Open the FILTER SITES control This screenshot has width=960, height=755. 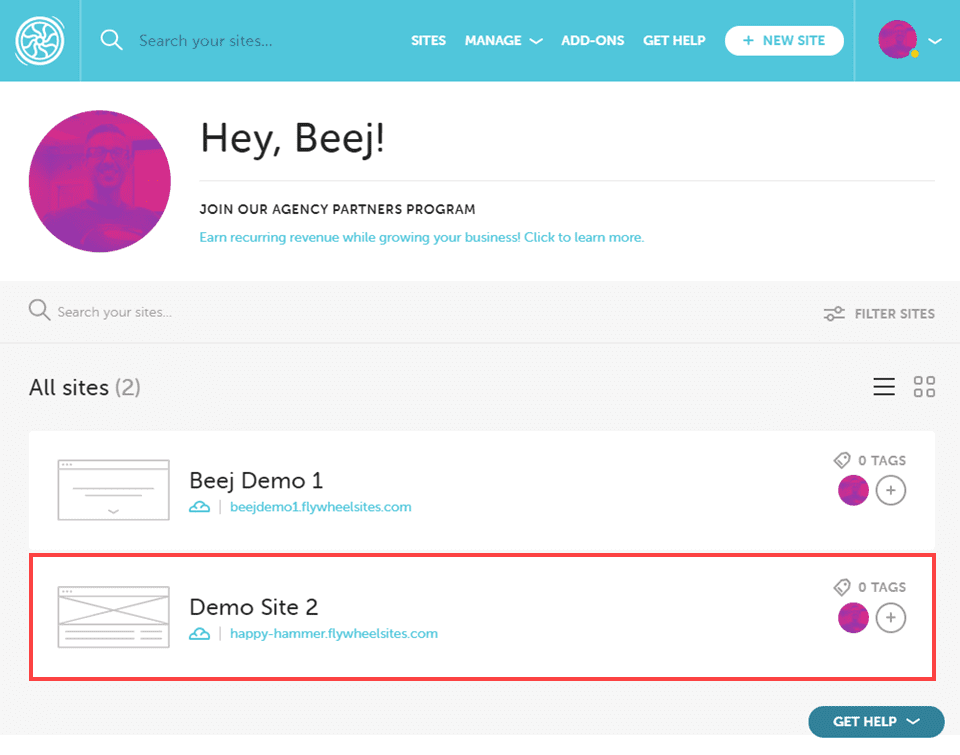coord(878,313)
